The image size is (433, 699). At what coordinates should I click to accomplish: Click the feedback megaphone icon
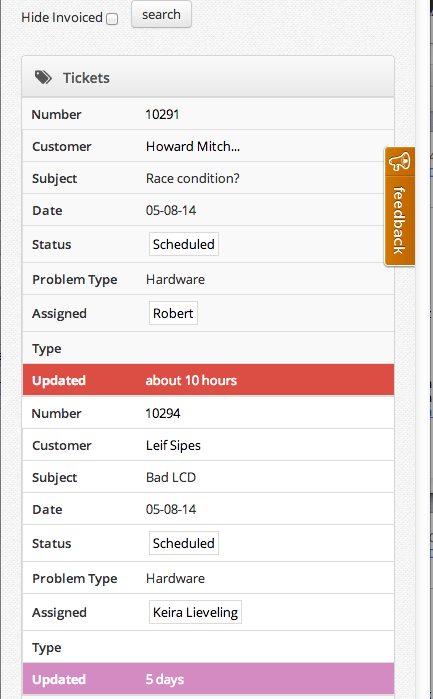399,162
